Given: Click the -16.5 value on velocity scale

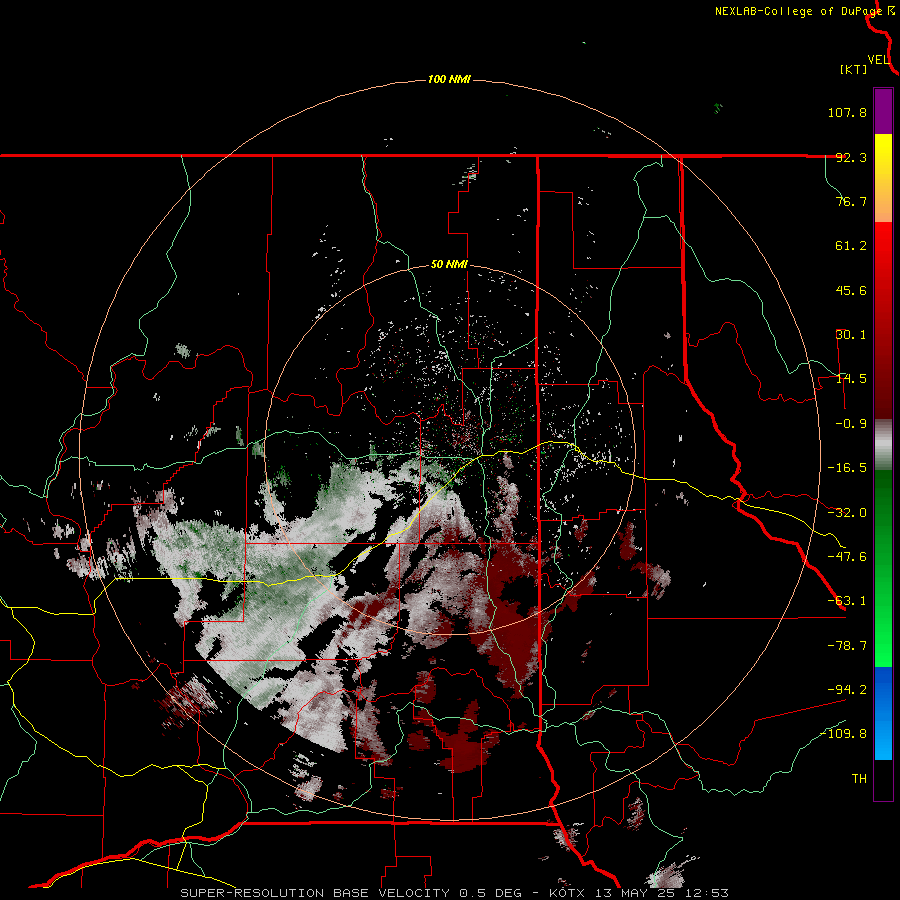Looking at the screenshot, I should pos(847,468).
